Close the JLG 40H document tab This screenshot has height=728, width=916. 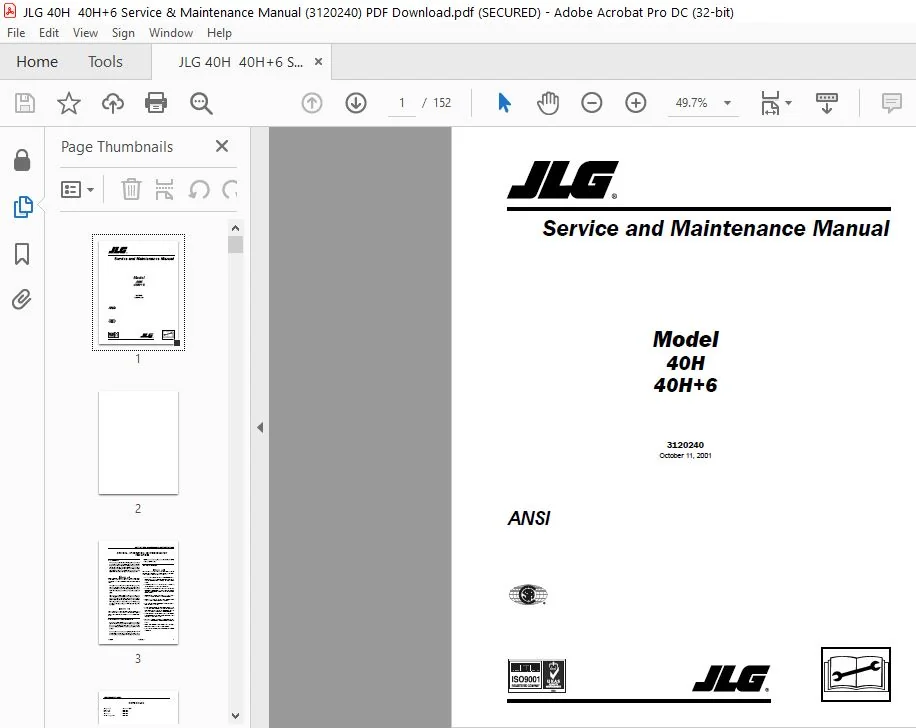(x=318, y=61)
